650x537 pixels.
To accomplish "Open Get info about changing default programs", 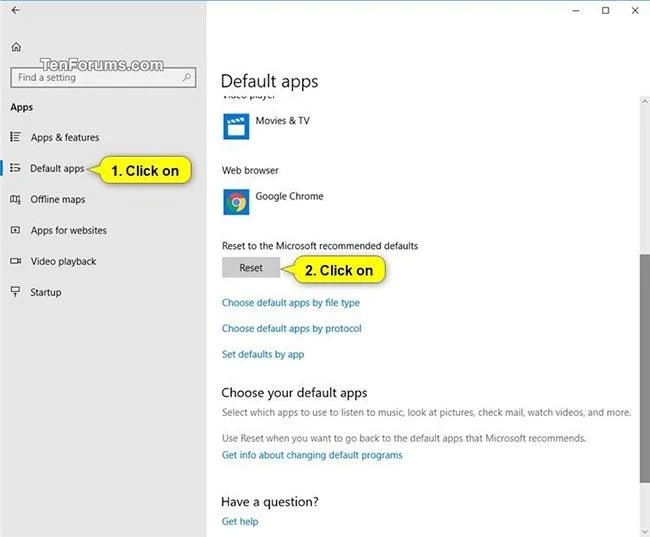I will coord(312,455).
